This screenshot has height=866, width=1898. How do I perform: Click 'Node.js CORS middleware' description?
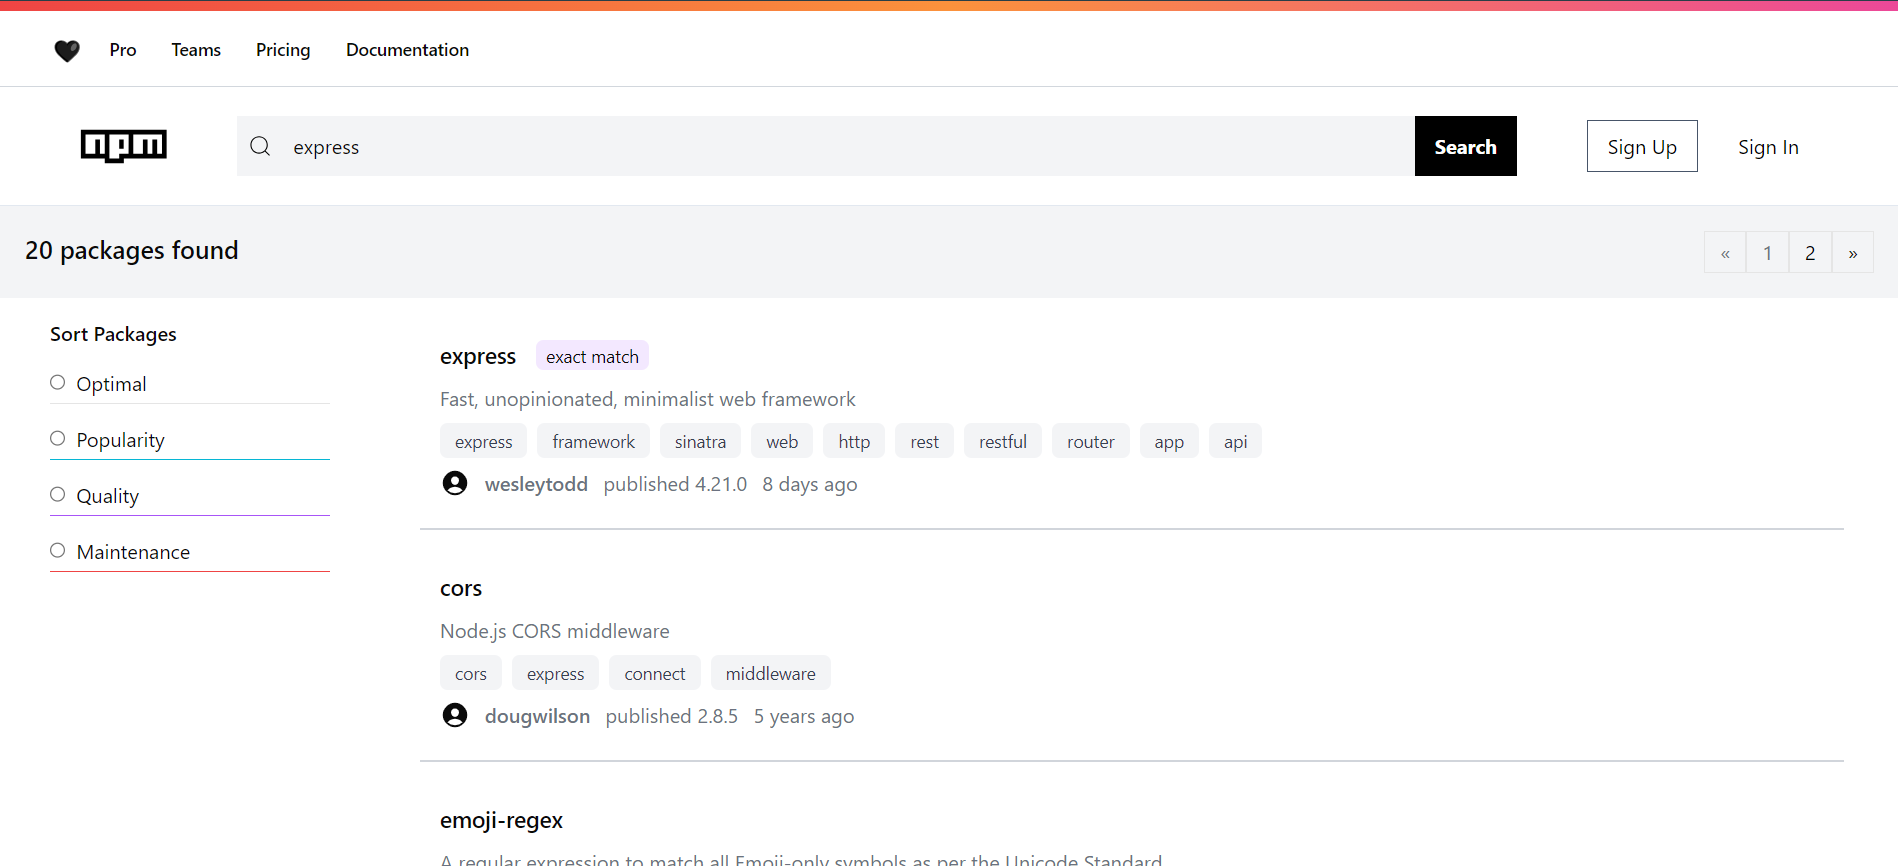pyautogui.click(x=555, y=631)
